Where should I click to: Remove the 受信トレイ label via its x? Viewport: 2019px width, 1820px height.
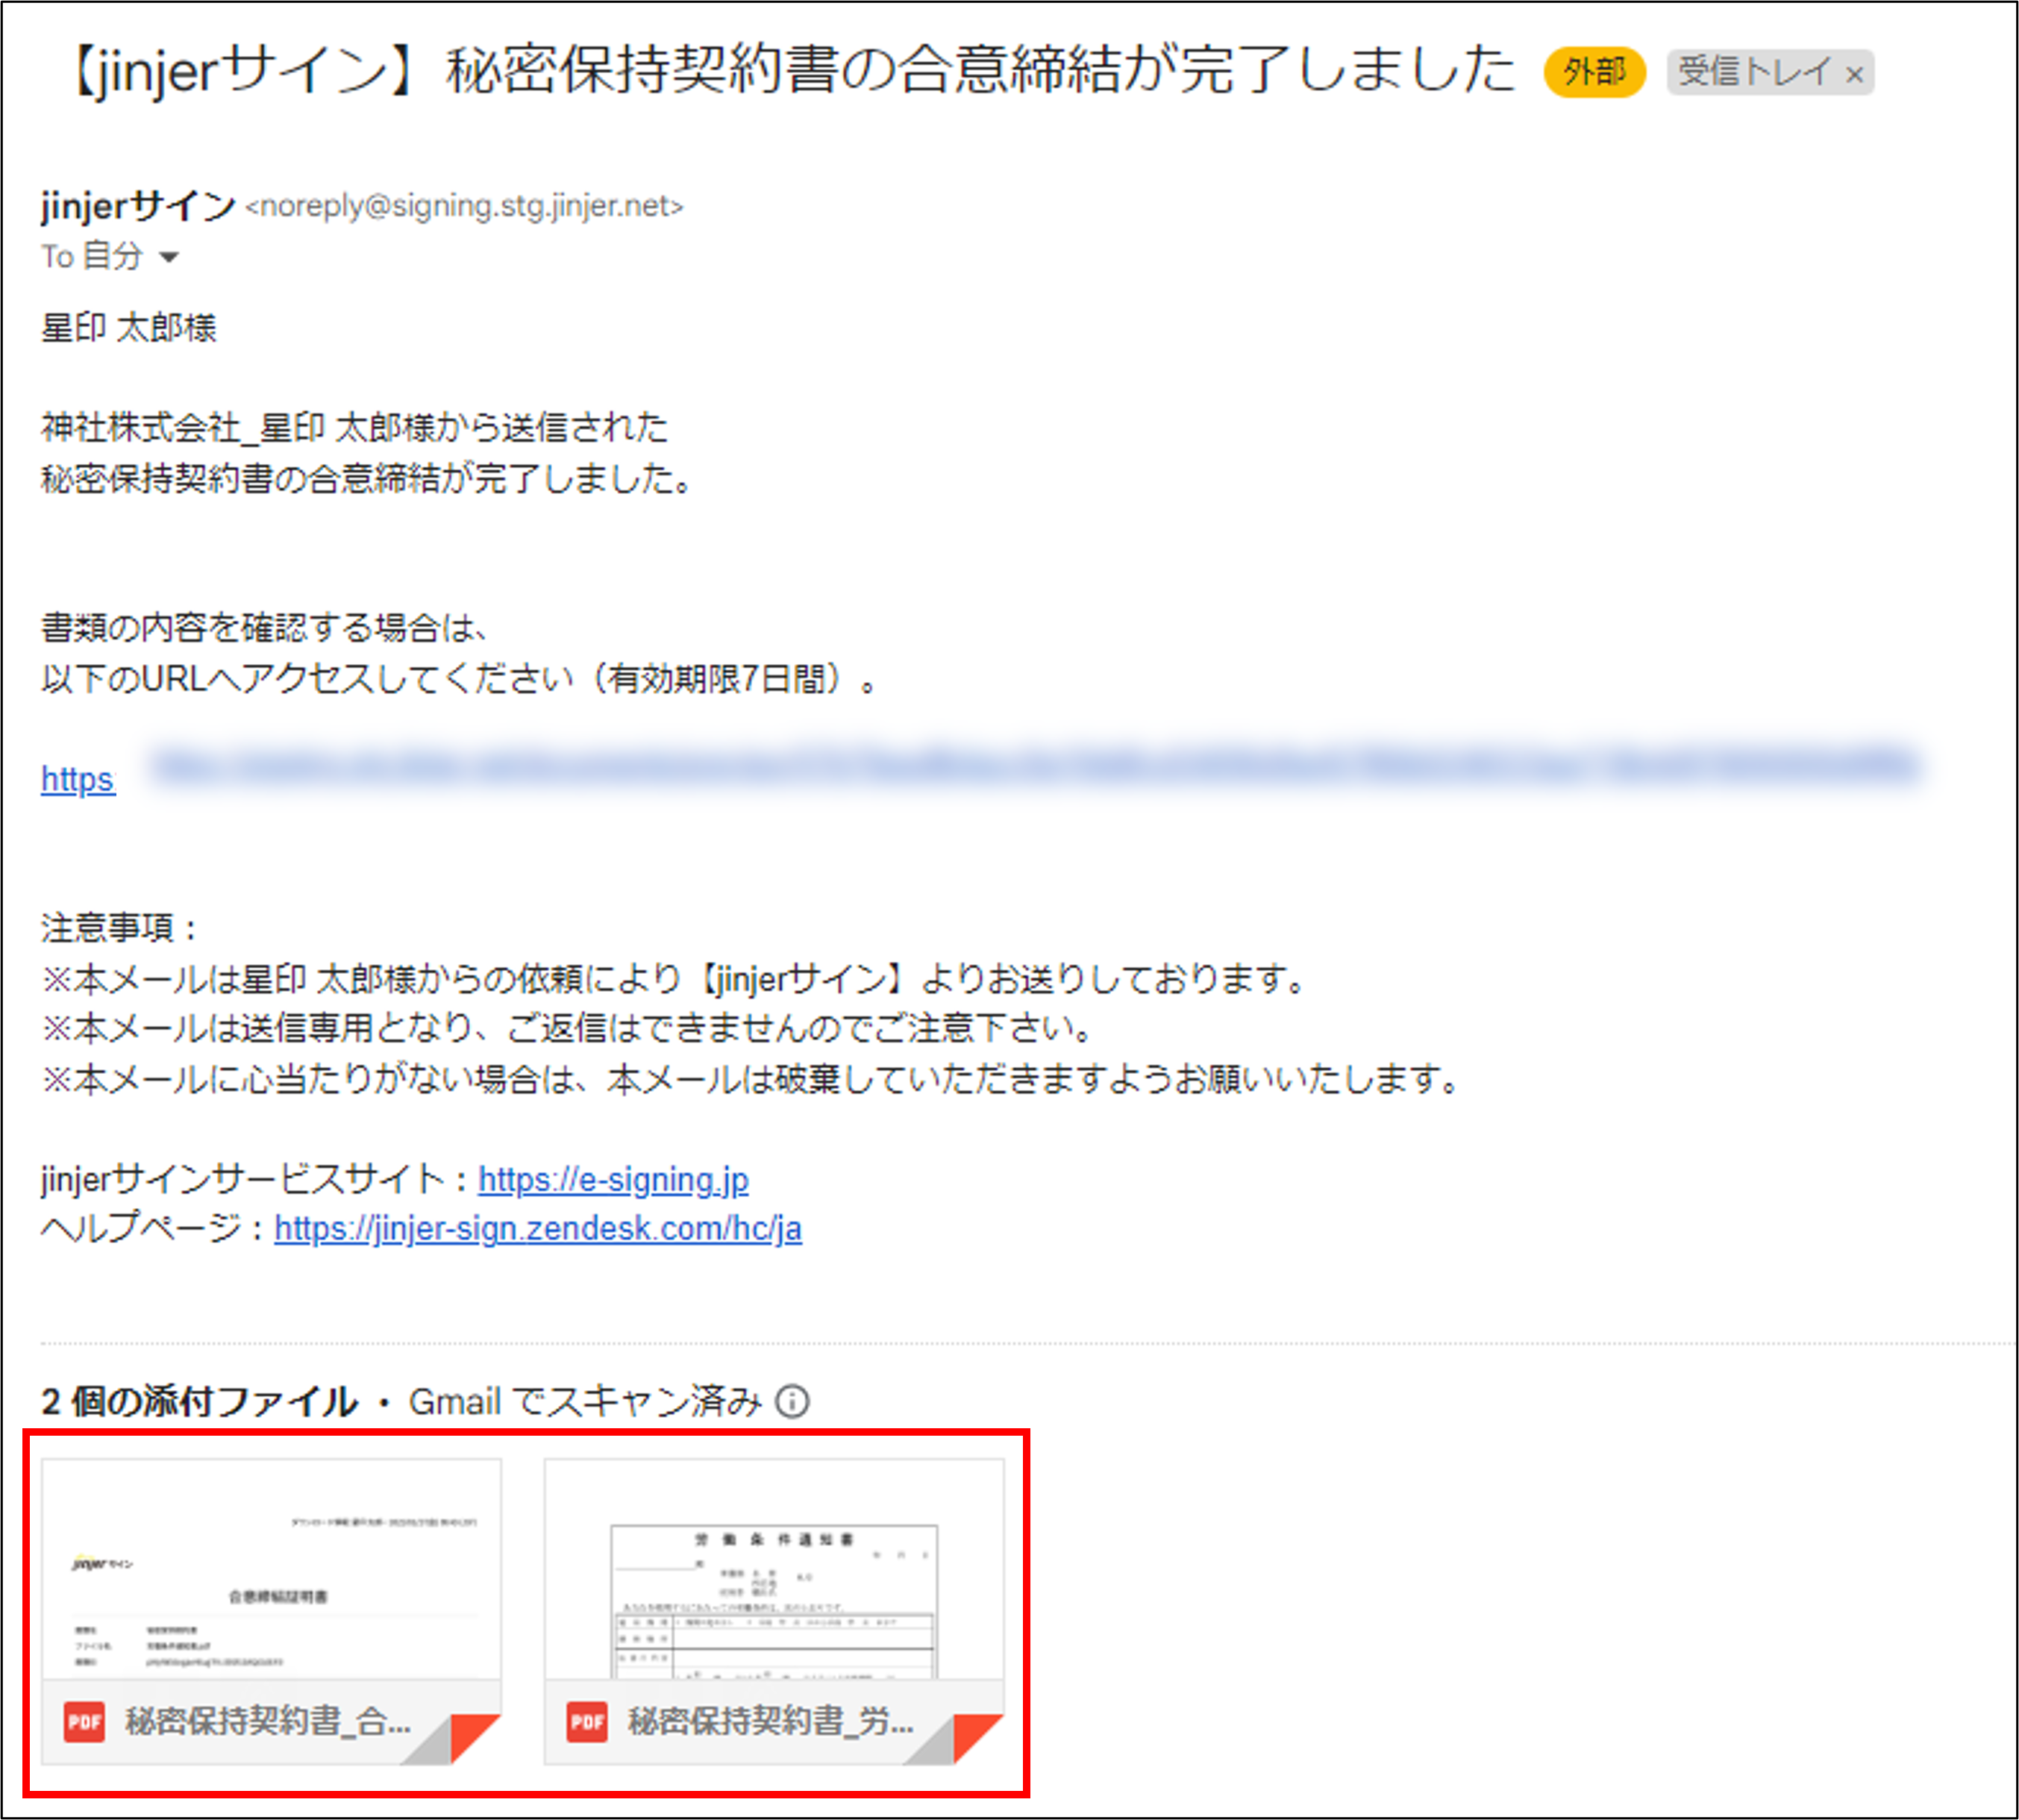[1856, 72]
